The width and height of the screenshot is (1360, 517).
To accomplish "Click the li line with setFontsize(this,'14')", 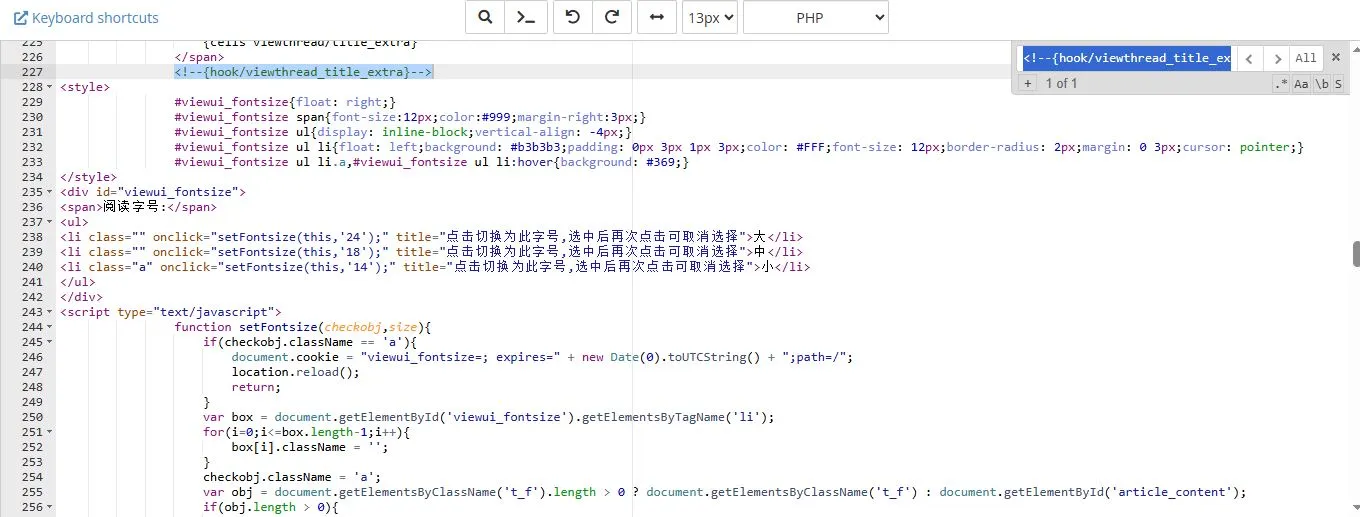I will (435, 267).
